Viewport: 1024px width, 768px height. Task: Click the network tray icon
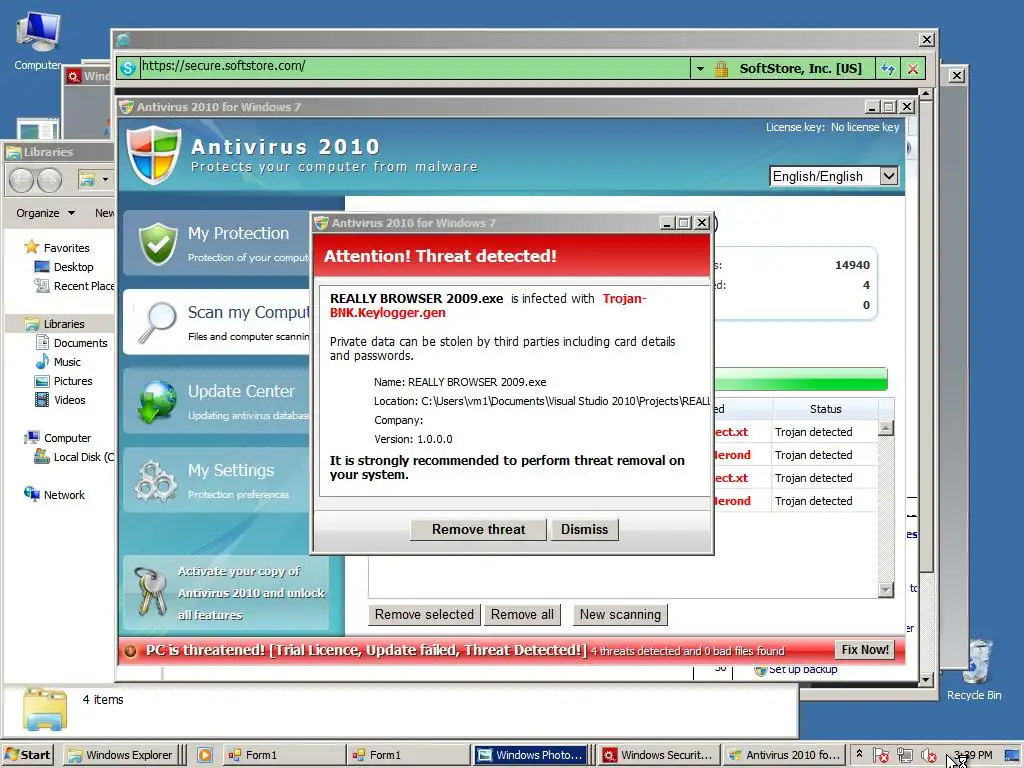[x=904, y=755]
